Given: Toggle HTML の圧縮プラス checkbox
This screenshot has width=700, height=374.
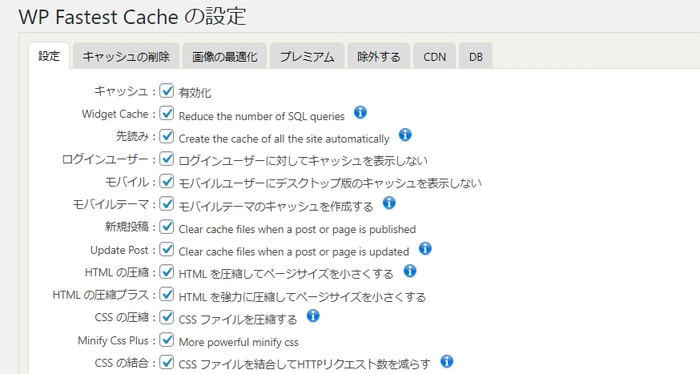Looking at the screenshot, I should (x=167, y=294).
